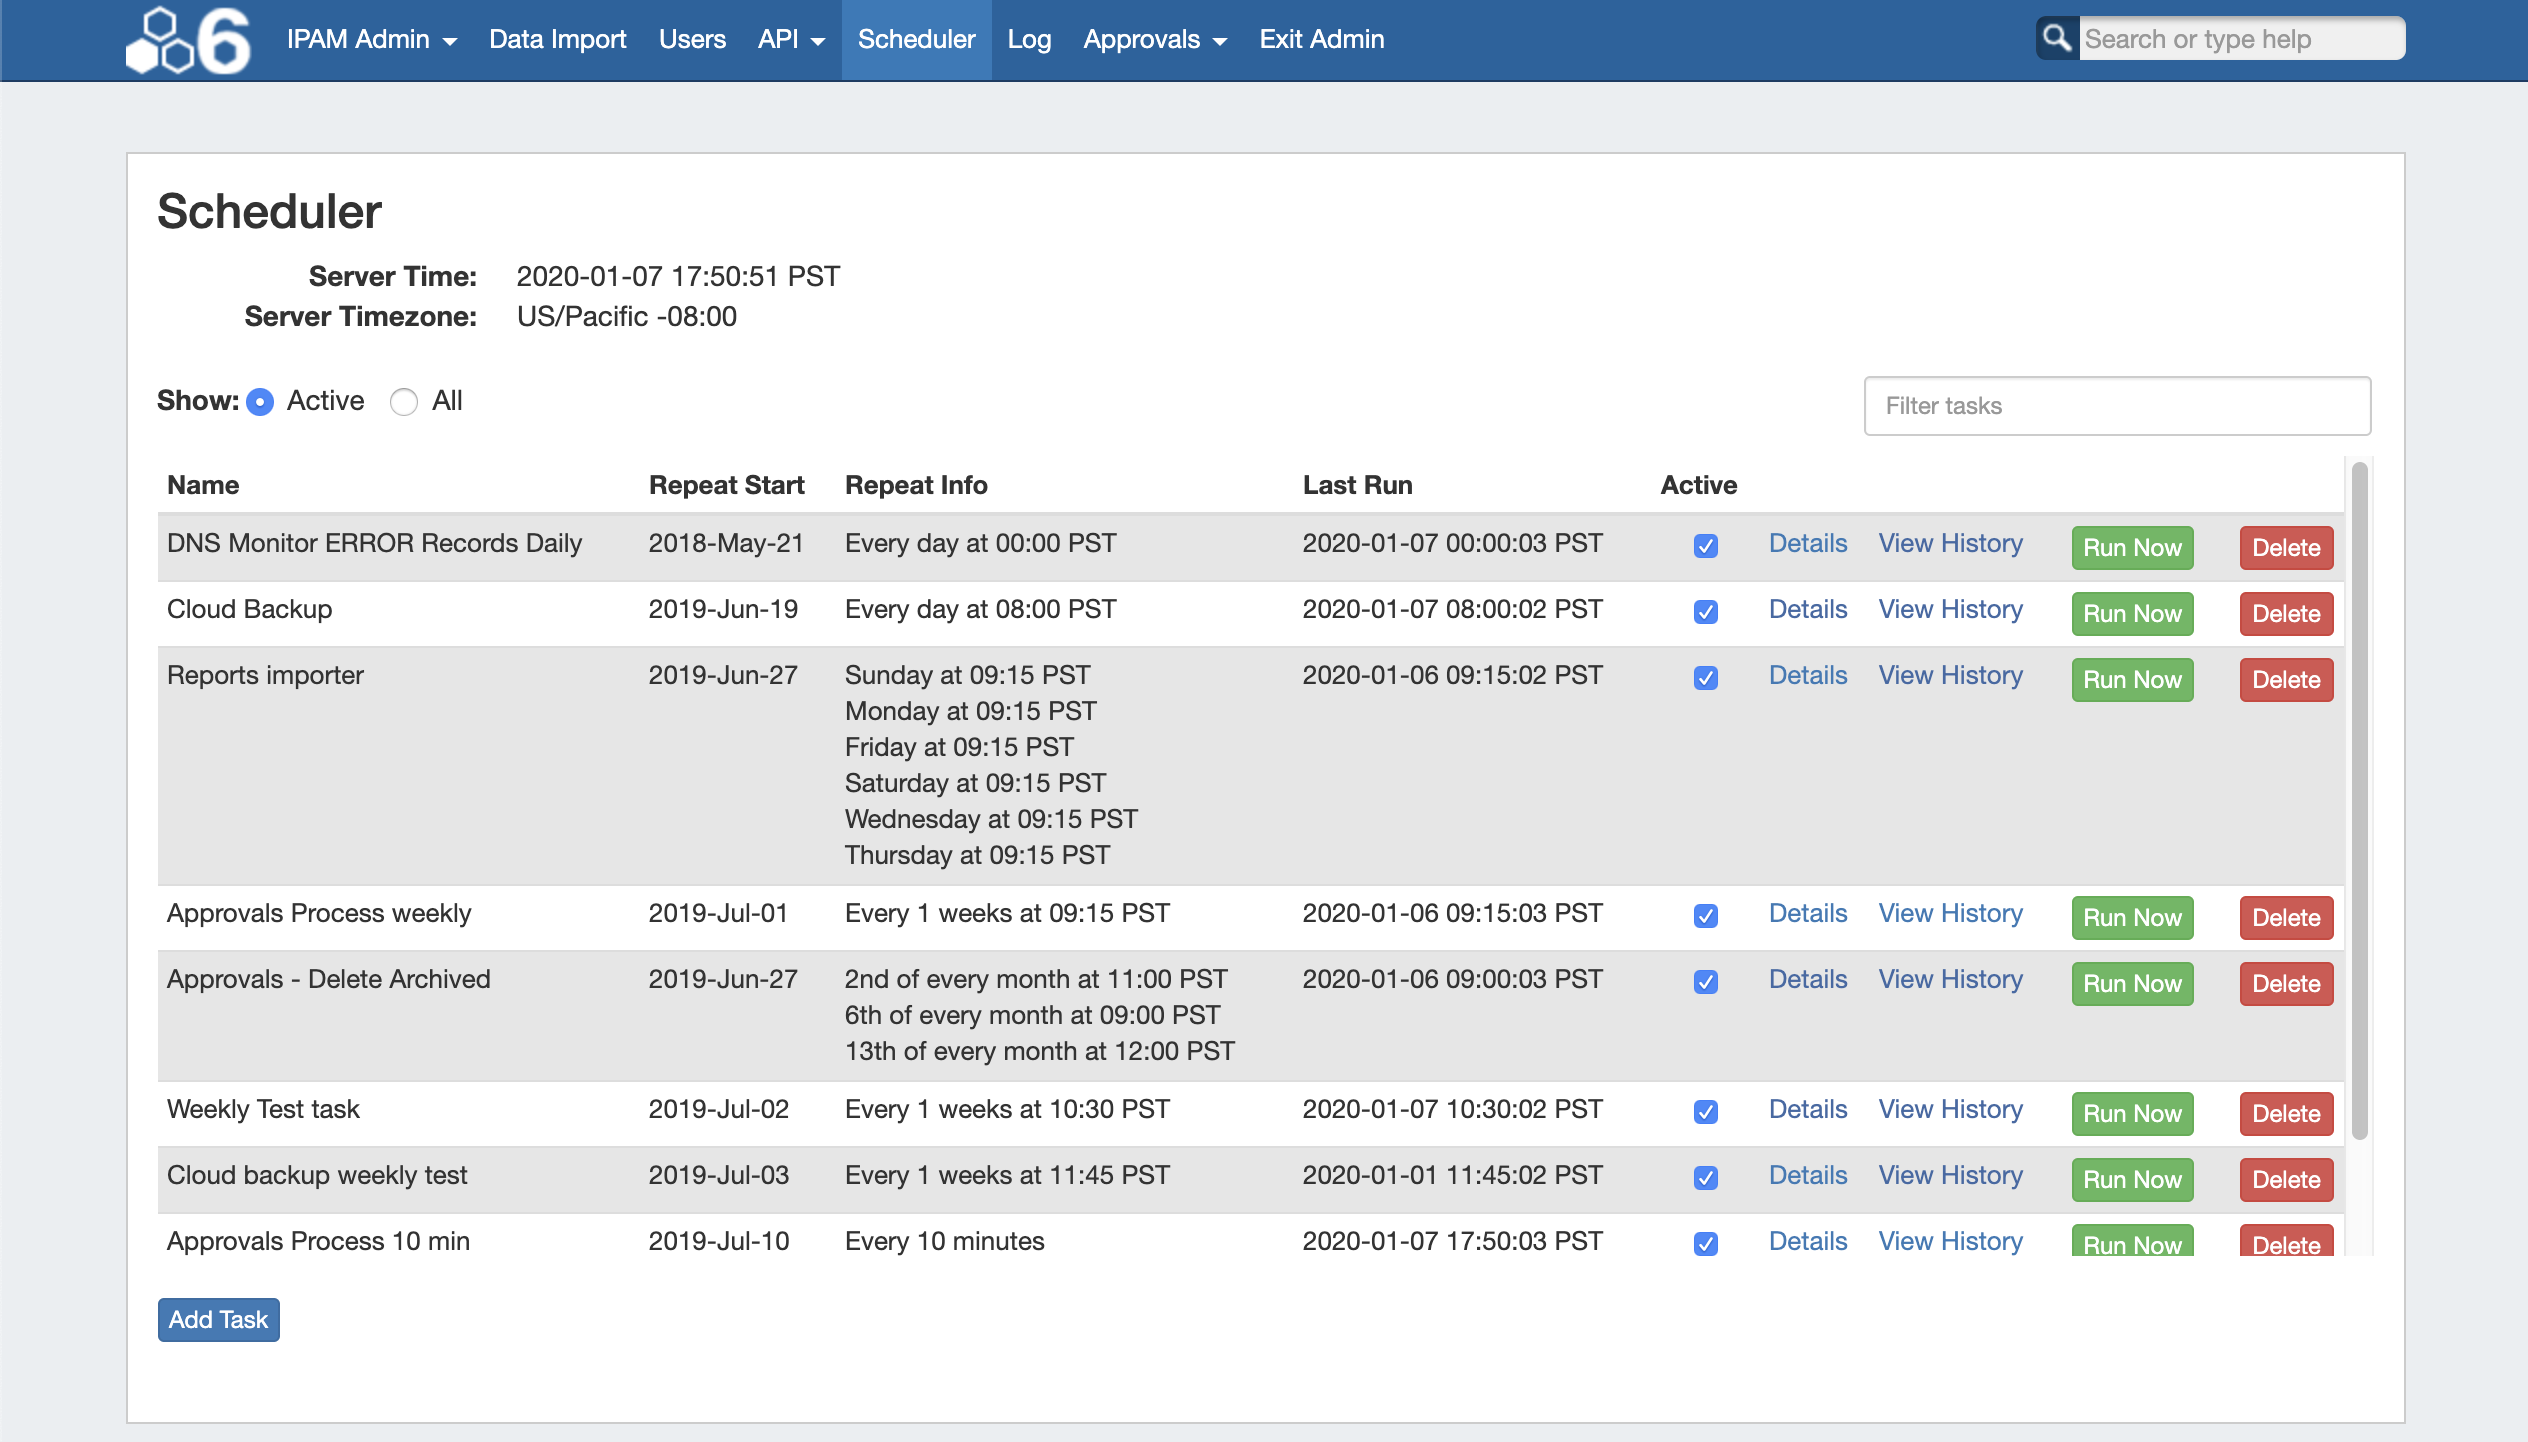2528x1442 pixels.
Task: Disable the DNS Monitor ERROR Records task checkbox
Action: pos(1706,546)
